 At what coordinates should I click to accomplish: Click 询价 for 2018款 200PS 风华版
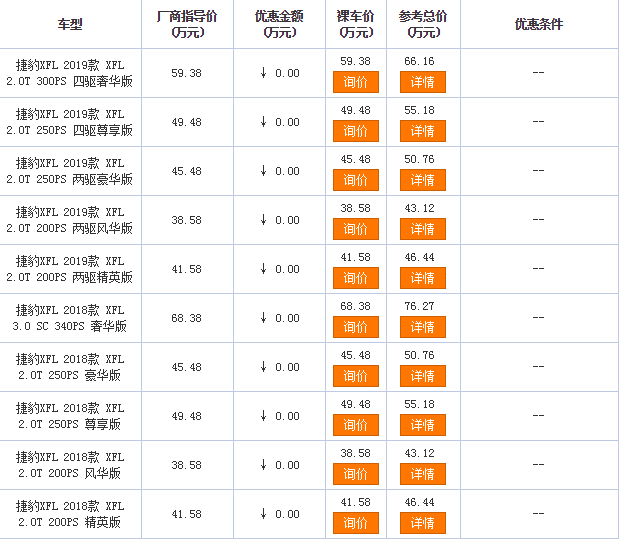point(356,474)
